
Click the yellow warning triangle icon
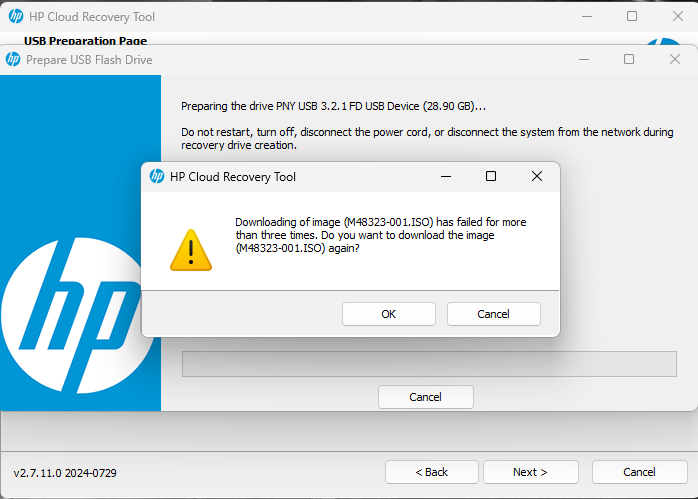pyautogui.click(x=191, y=250)
